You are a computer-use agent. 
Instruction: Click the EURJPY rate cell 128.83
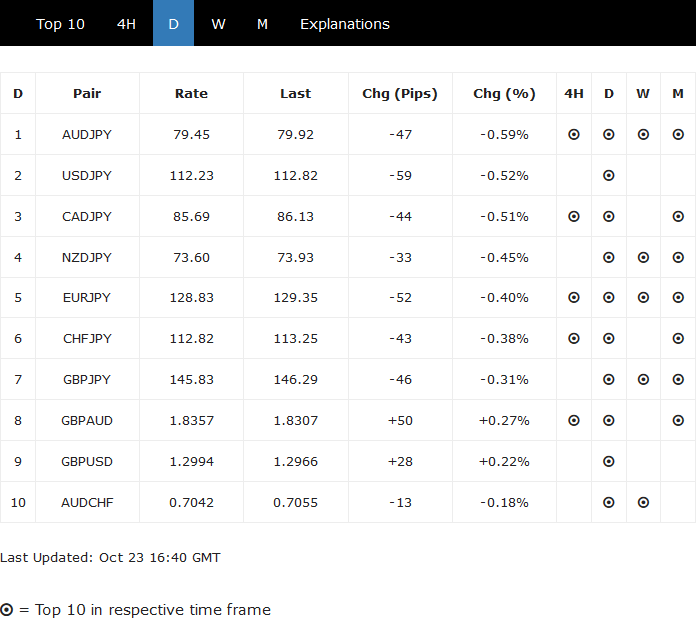pyautogui.click(x=191, y=298)
